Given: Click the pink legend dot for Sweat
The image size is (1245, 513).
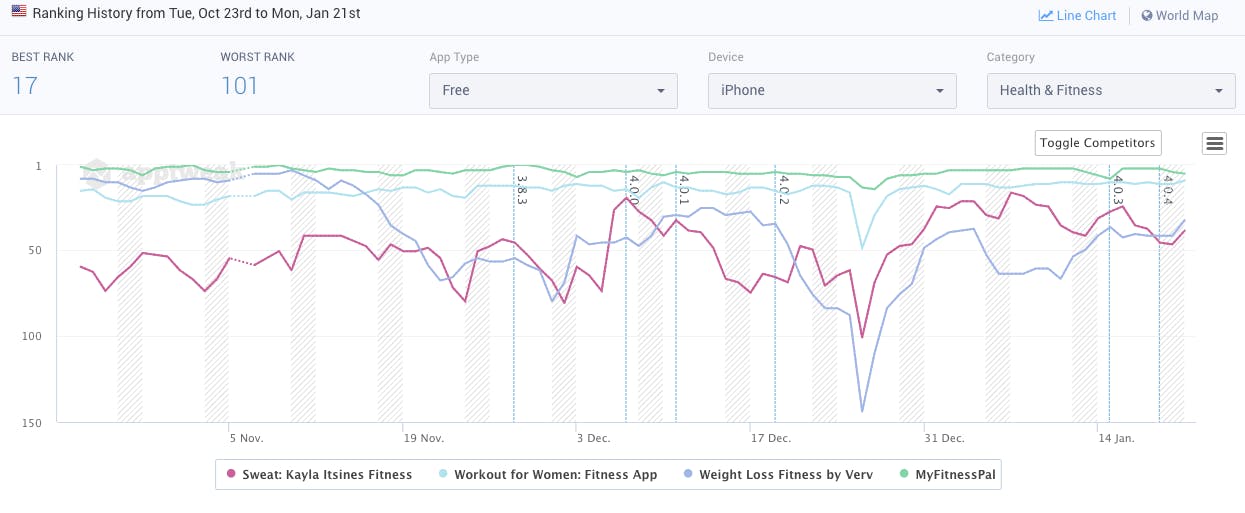Looking at the screenshot, I should [x=232, y=475].
